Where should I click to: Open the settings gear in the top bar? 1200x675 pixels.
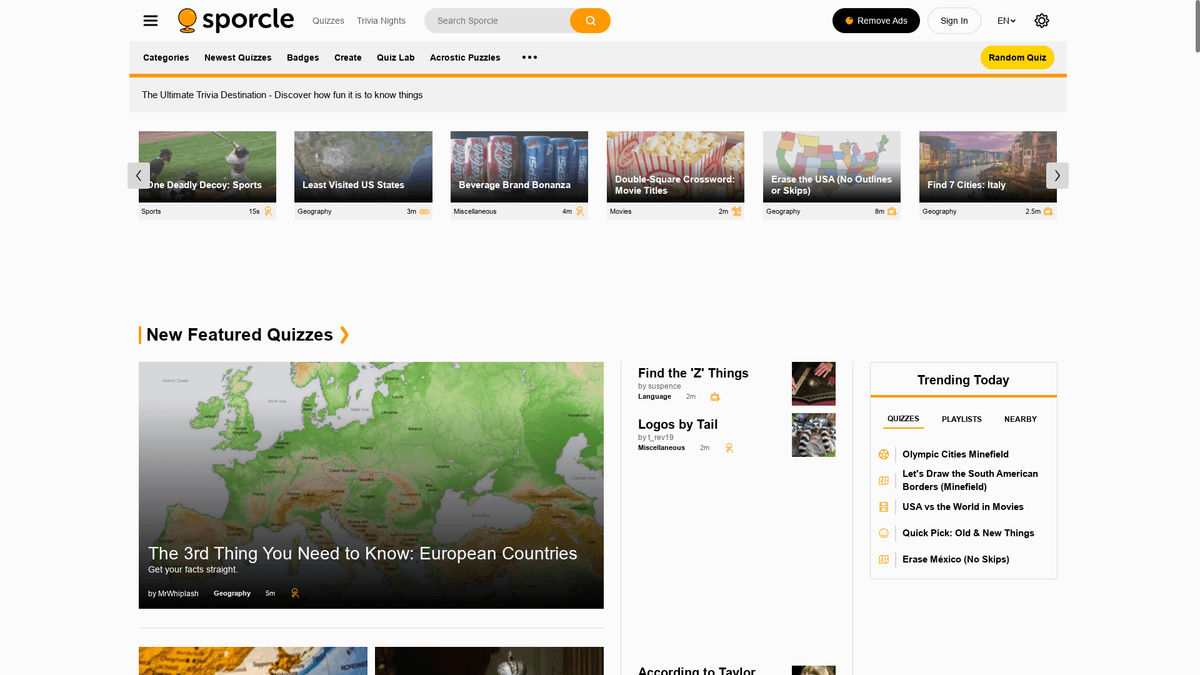[x=1041, y=20]
